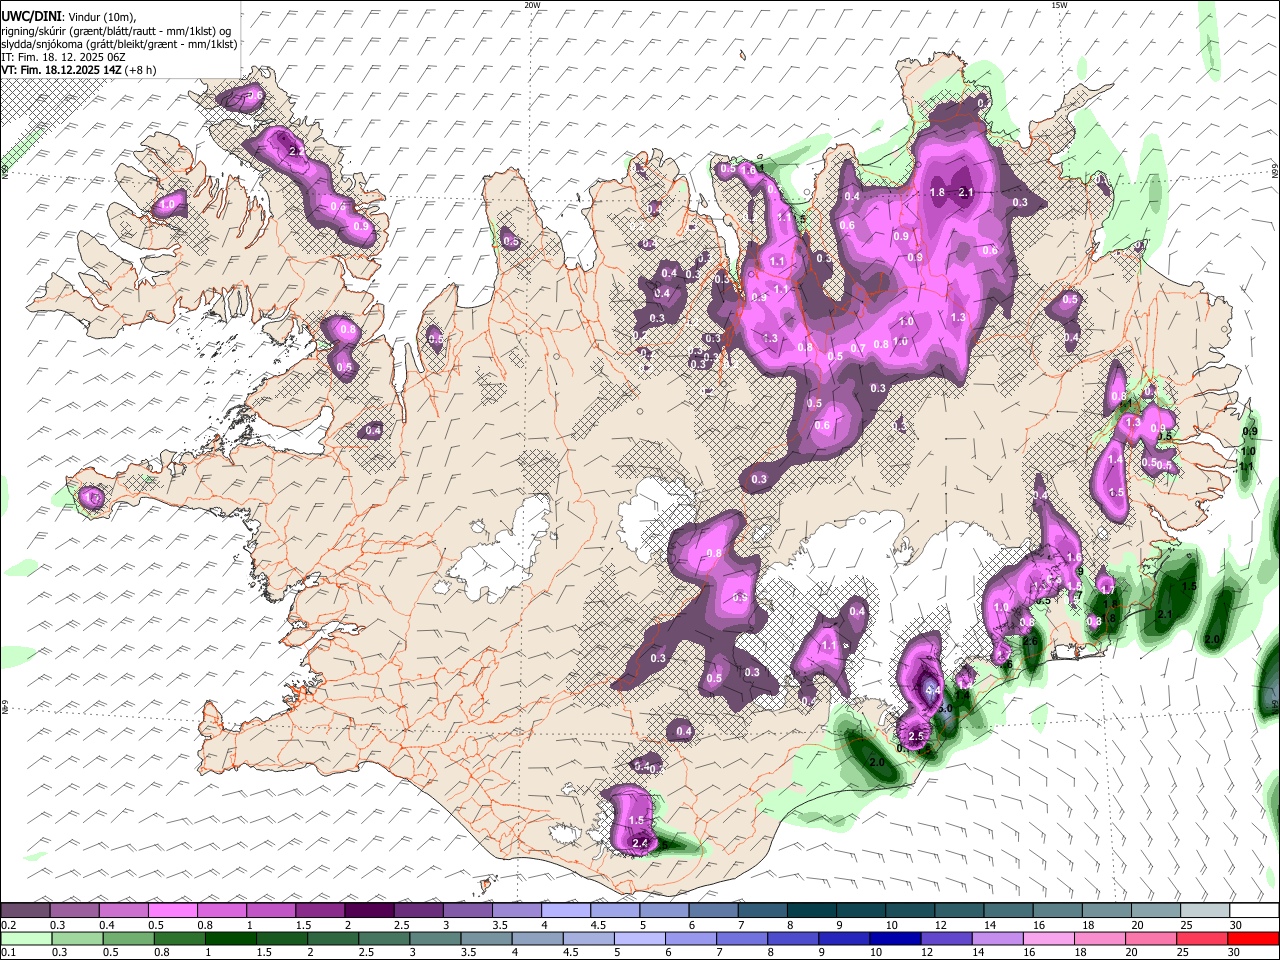1280x960 pixels.
Task: Pick the 0.5 green swatch in rain legend
Action: tap(129, 938)
